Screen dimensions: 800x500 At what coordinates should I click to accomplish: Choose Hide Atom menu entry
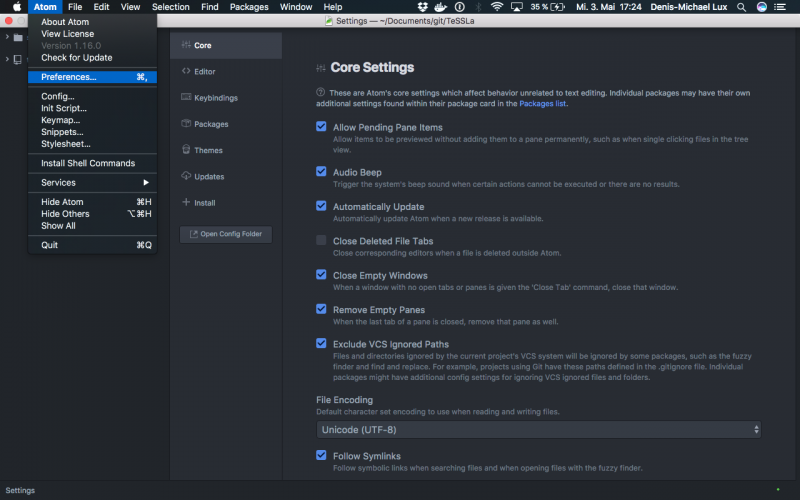[x=92, y=202]
